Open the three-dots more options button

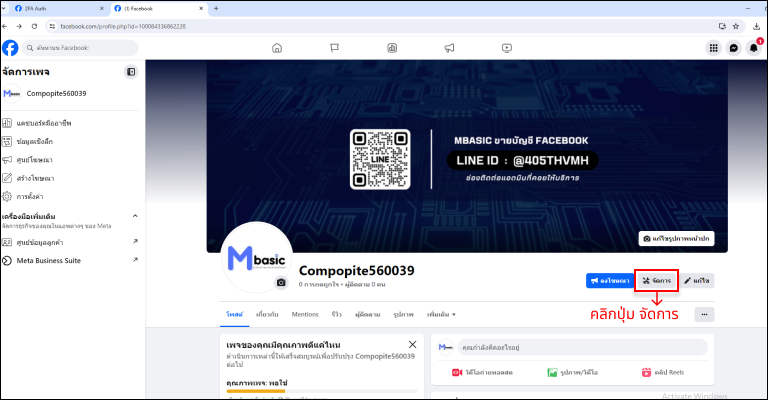(704, 314)
